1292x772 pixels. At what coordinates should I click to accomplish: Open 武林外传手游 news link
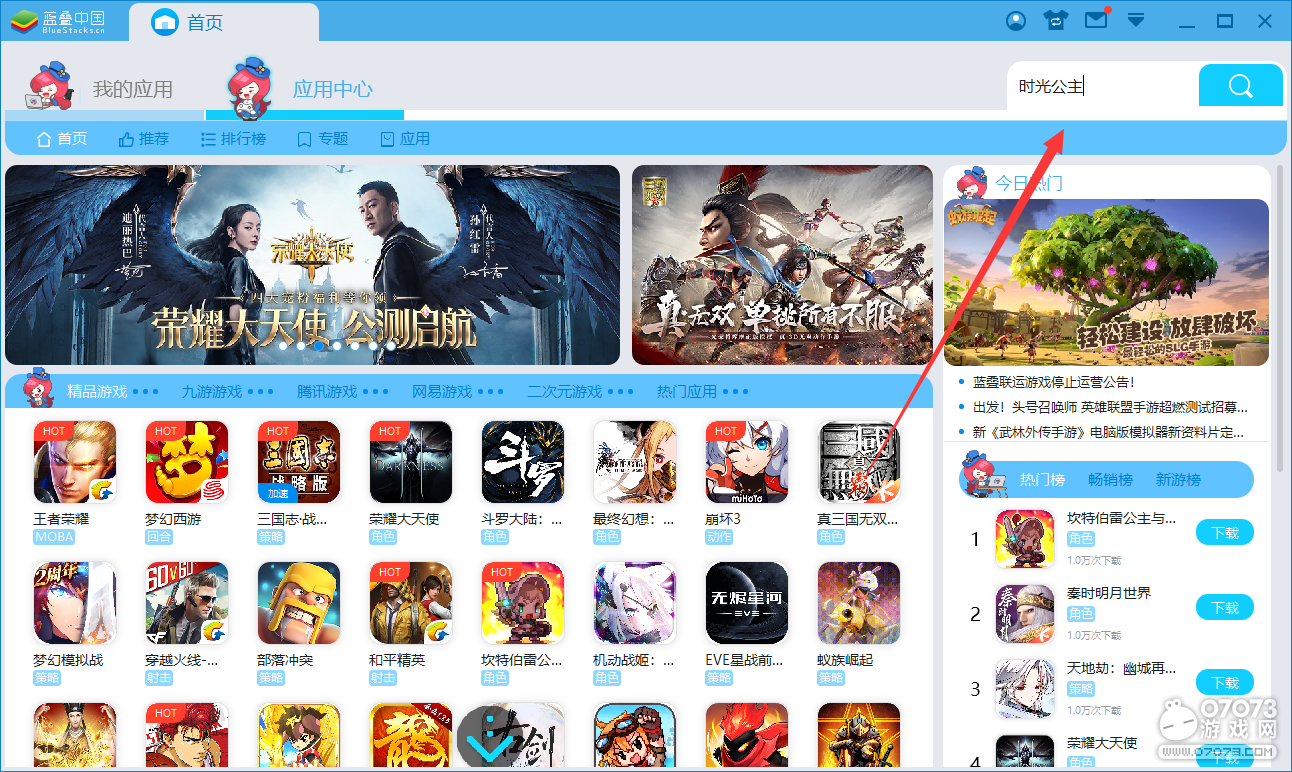click(1109, 432)
